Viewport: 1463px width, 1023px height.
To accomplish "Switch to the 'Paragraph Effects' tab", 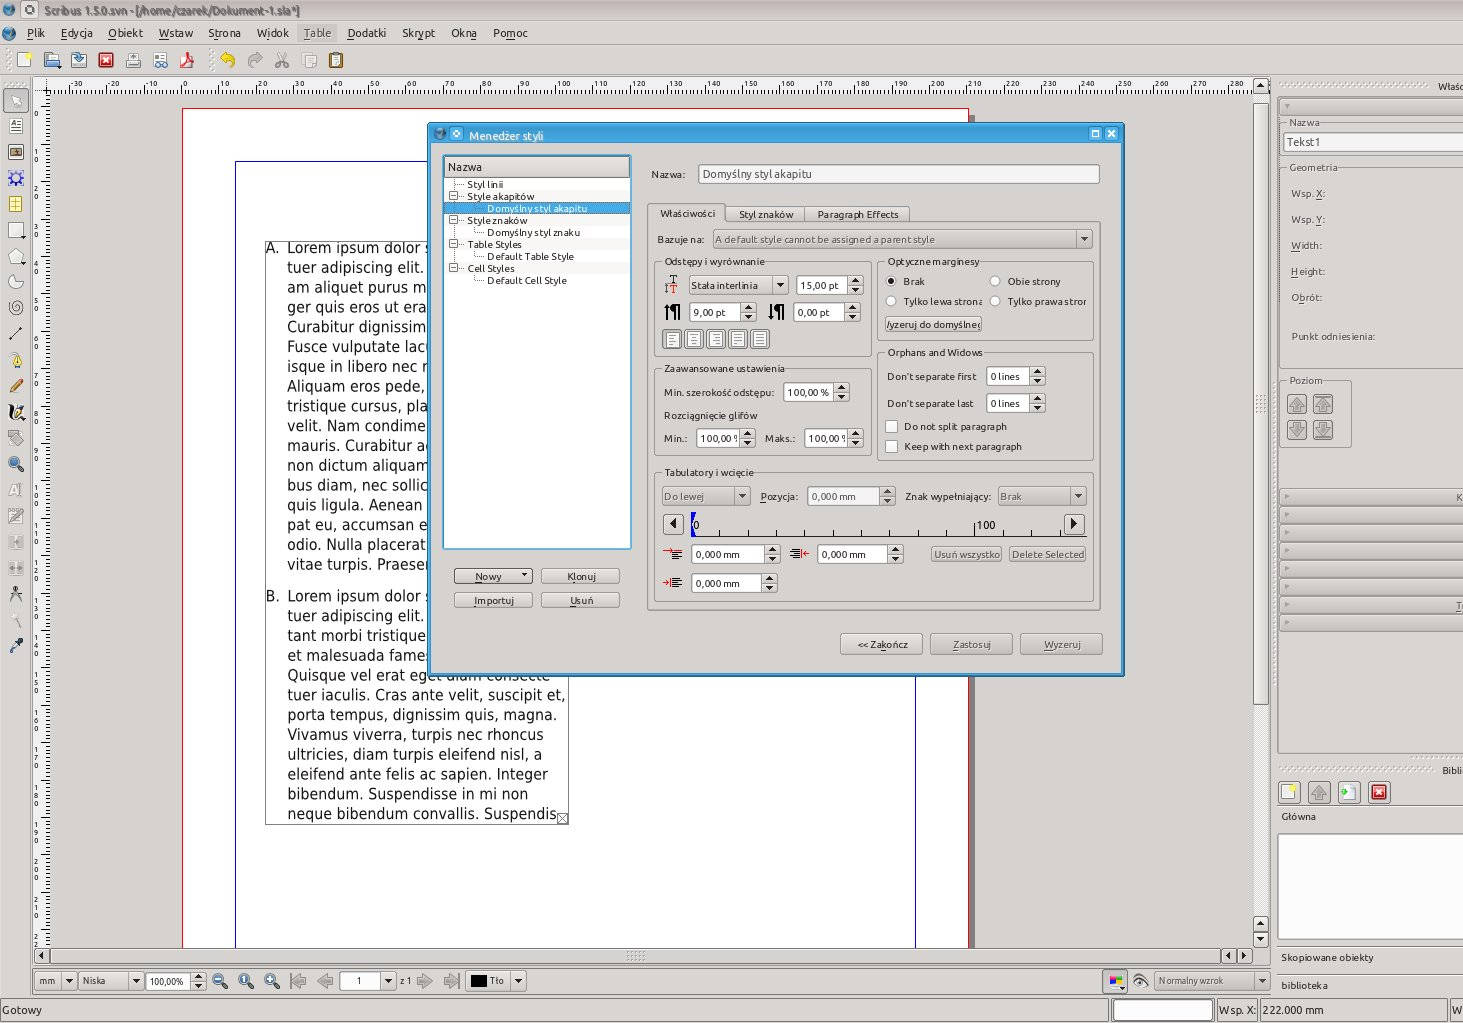I will [x=857, y=214].
